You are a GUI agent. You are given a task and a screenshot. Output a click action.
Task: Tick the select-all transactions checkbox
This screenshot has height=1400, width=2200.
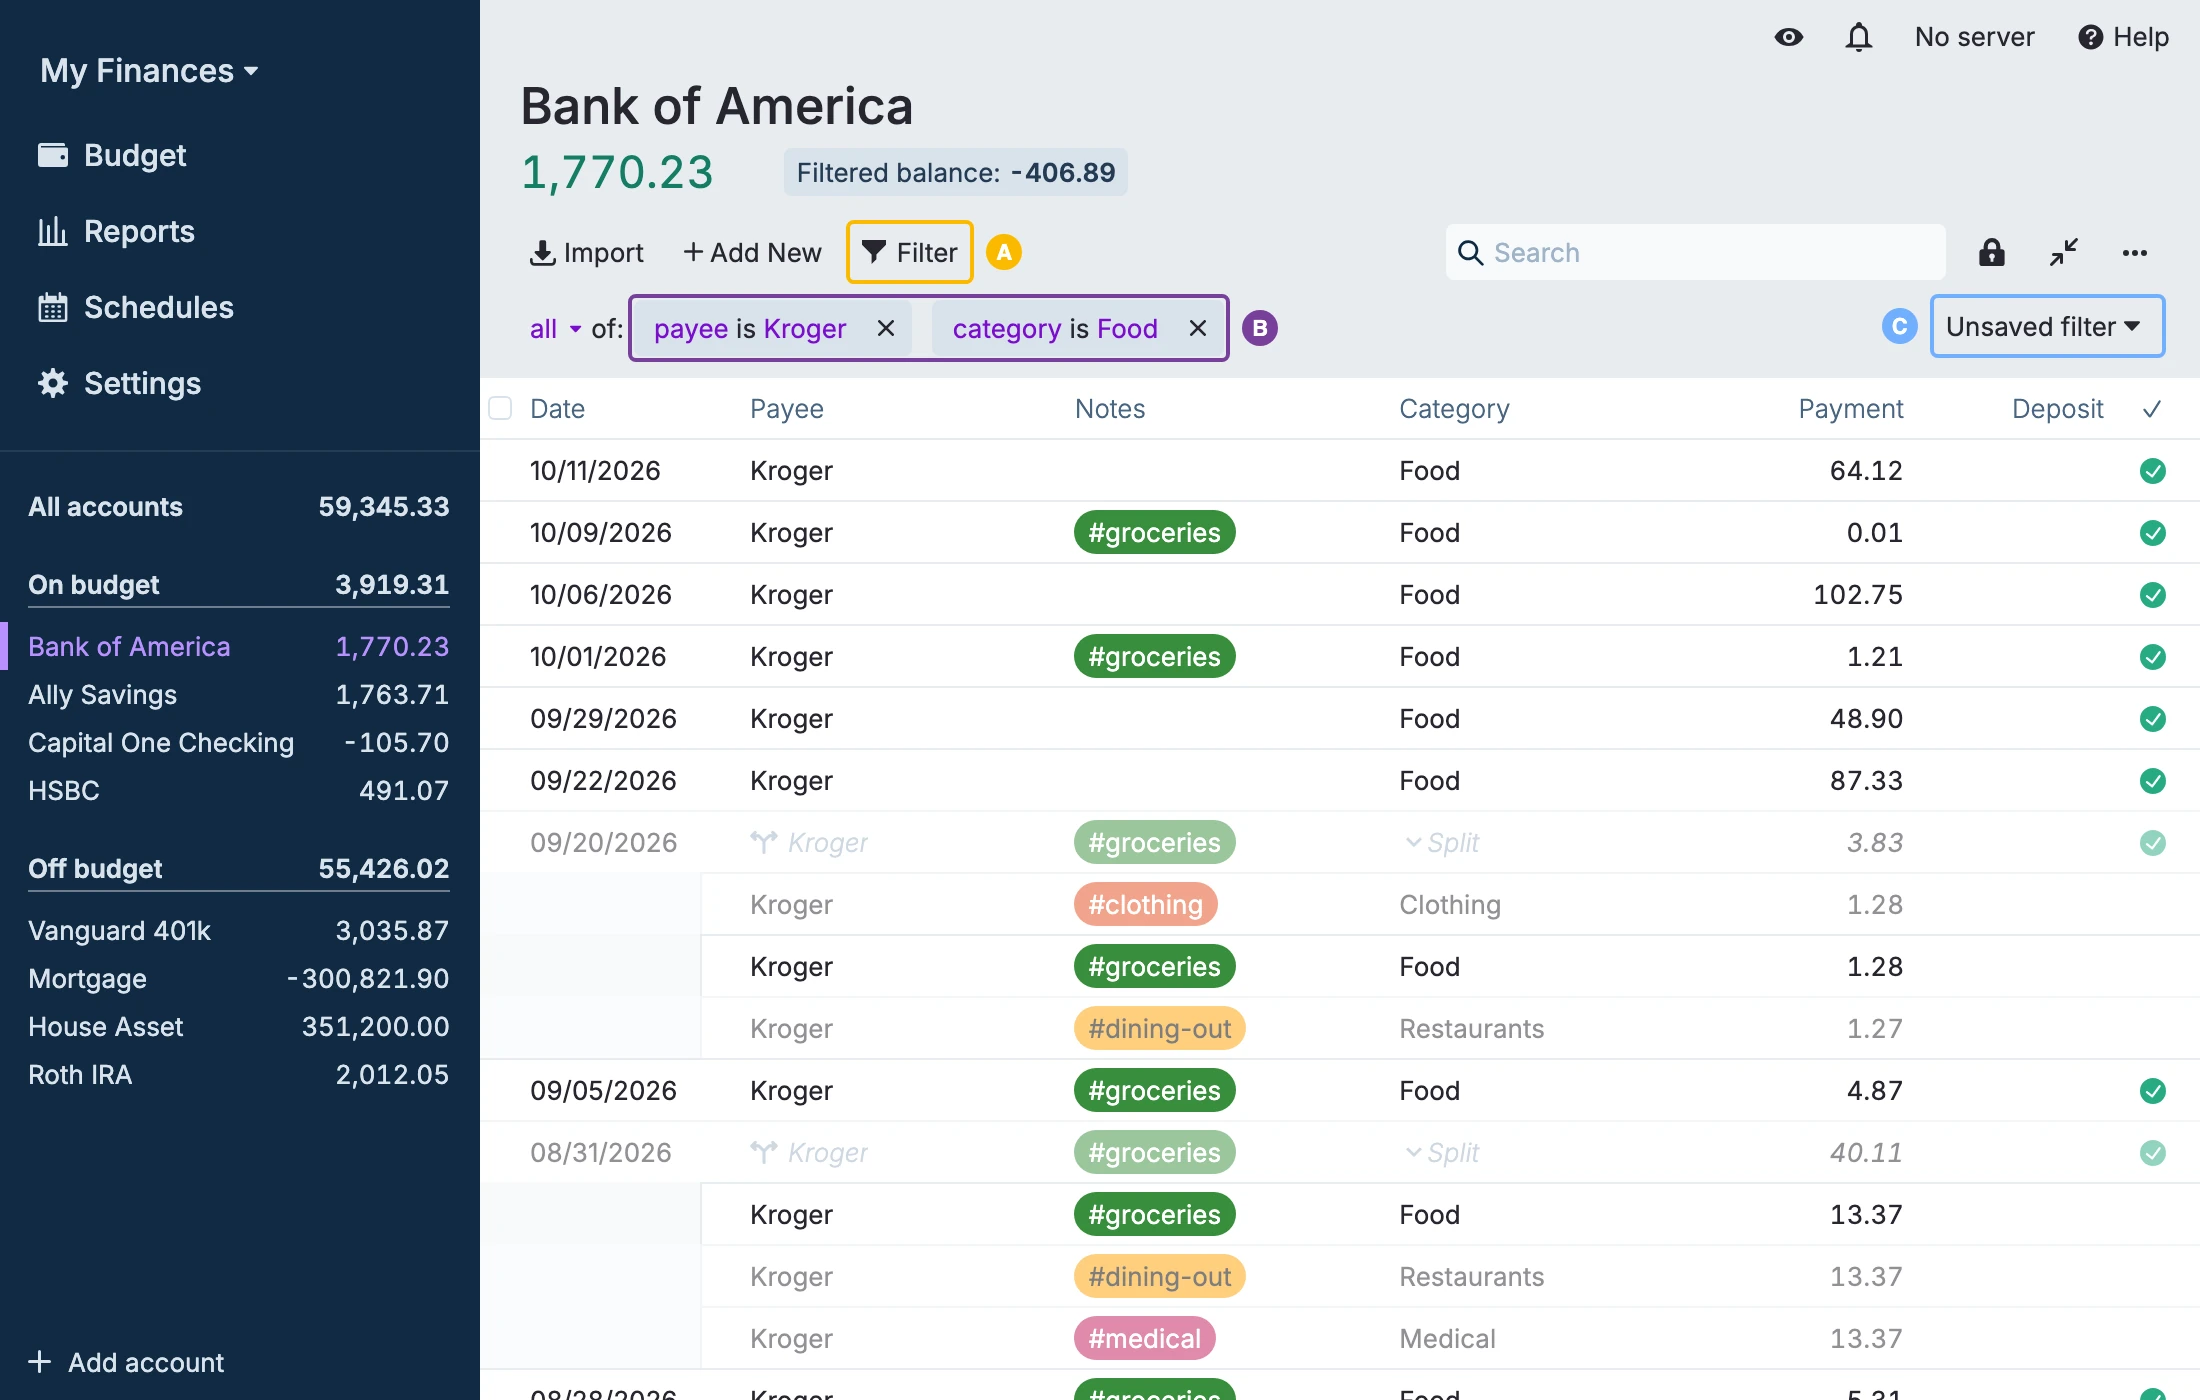500,408
